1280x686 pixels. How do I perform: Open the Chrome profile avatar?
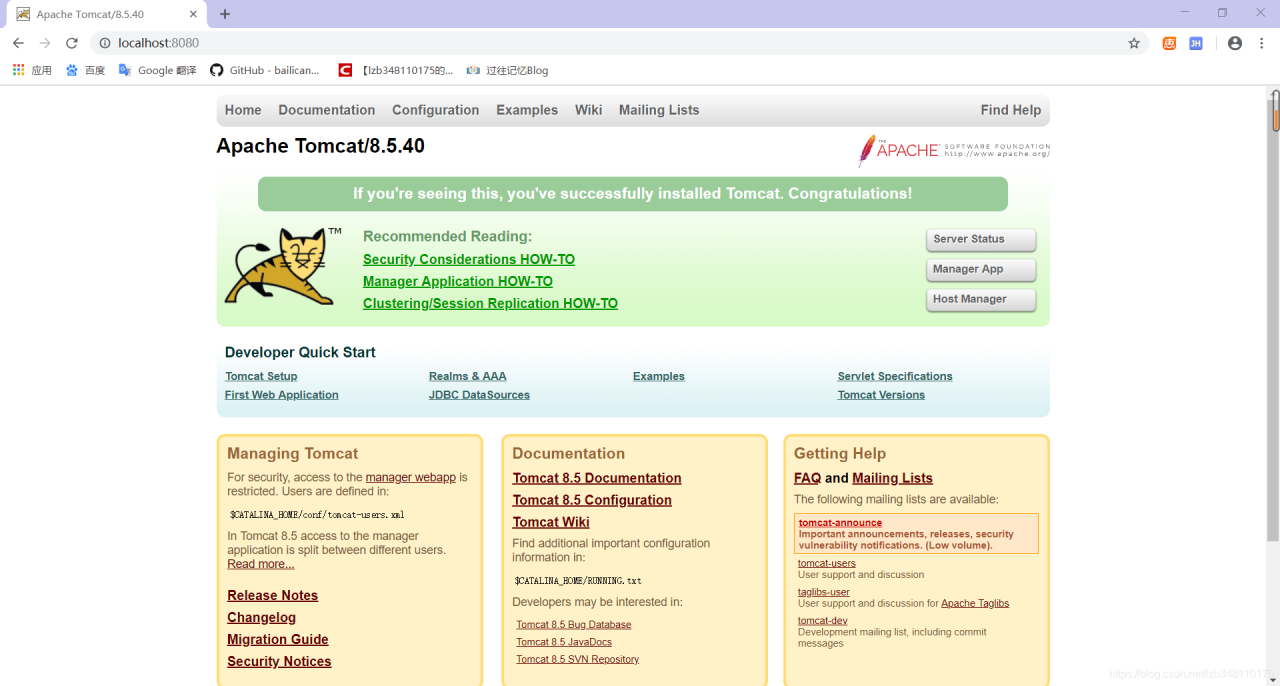point(1235,43)
